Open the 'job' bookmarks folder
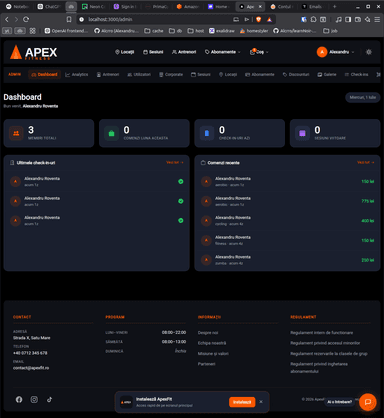 click(x=330, y=31)
